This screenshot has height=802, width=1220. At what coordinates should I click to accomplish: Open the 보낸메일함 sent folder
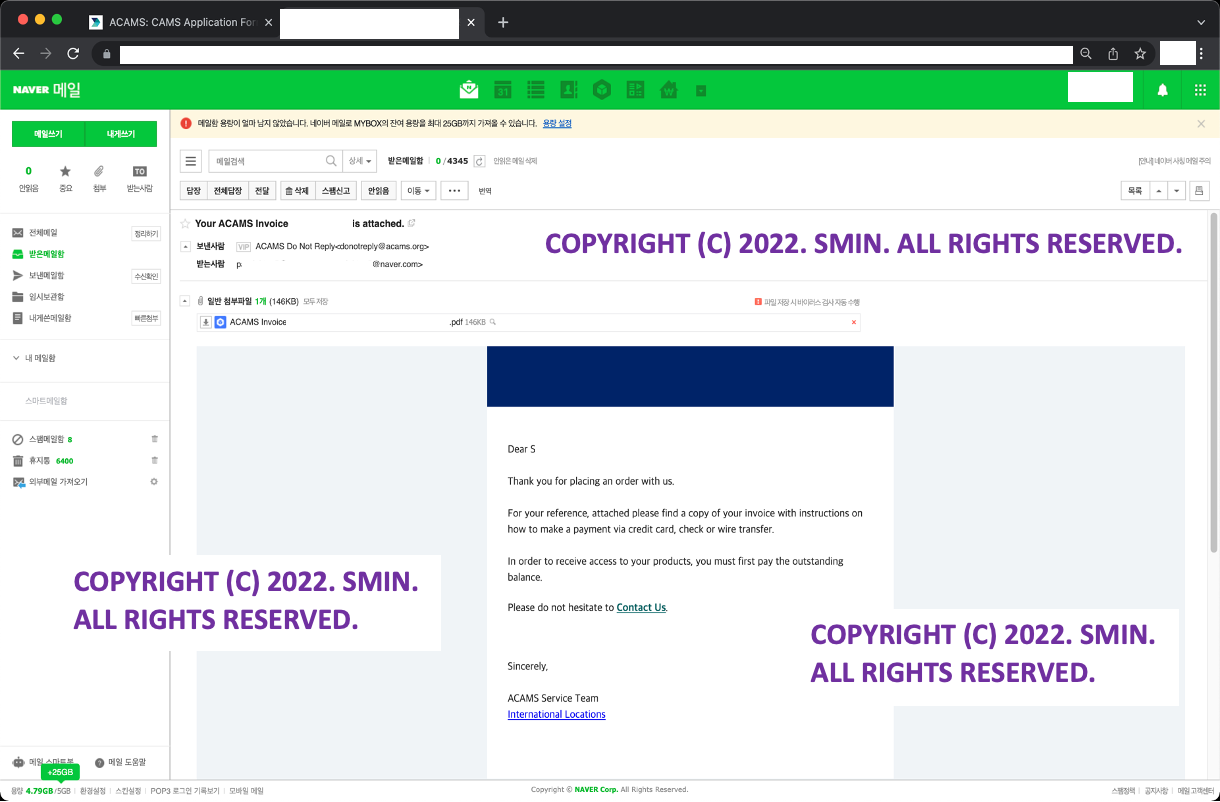click(x=46, y=275)
